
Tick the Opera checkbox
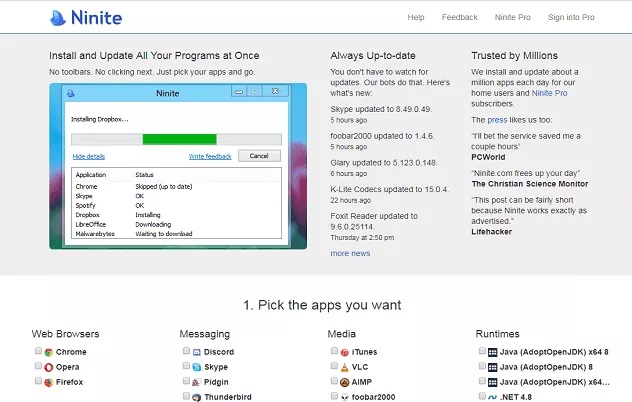pos(38,366)
